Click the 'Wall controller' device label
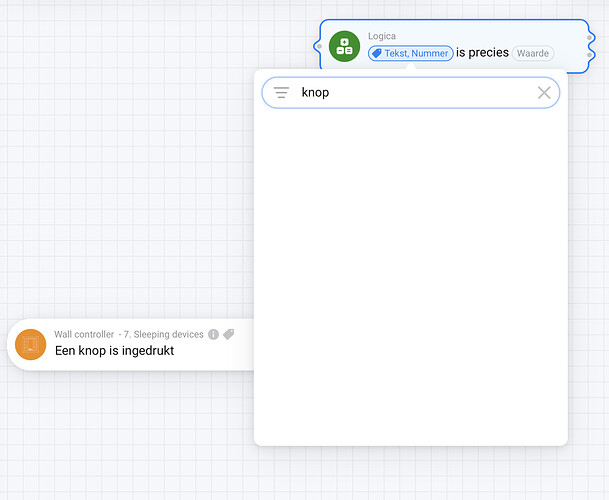The width and height of the screenshot is (609, 500). coord(84,334)
